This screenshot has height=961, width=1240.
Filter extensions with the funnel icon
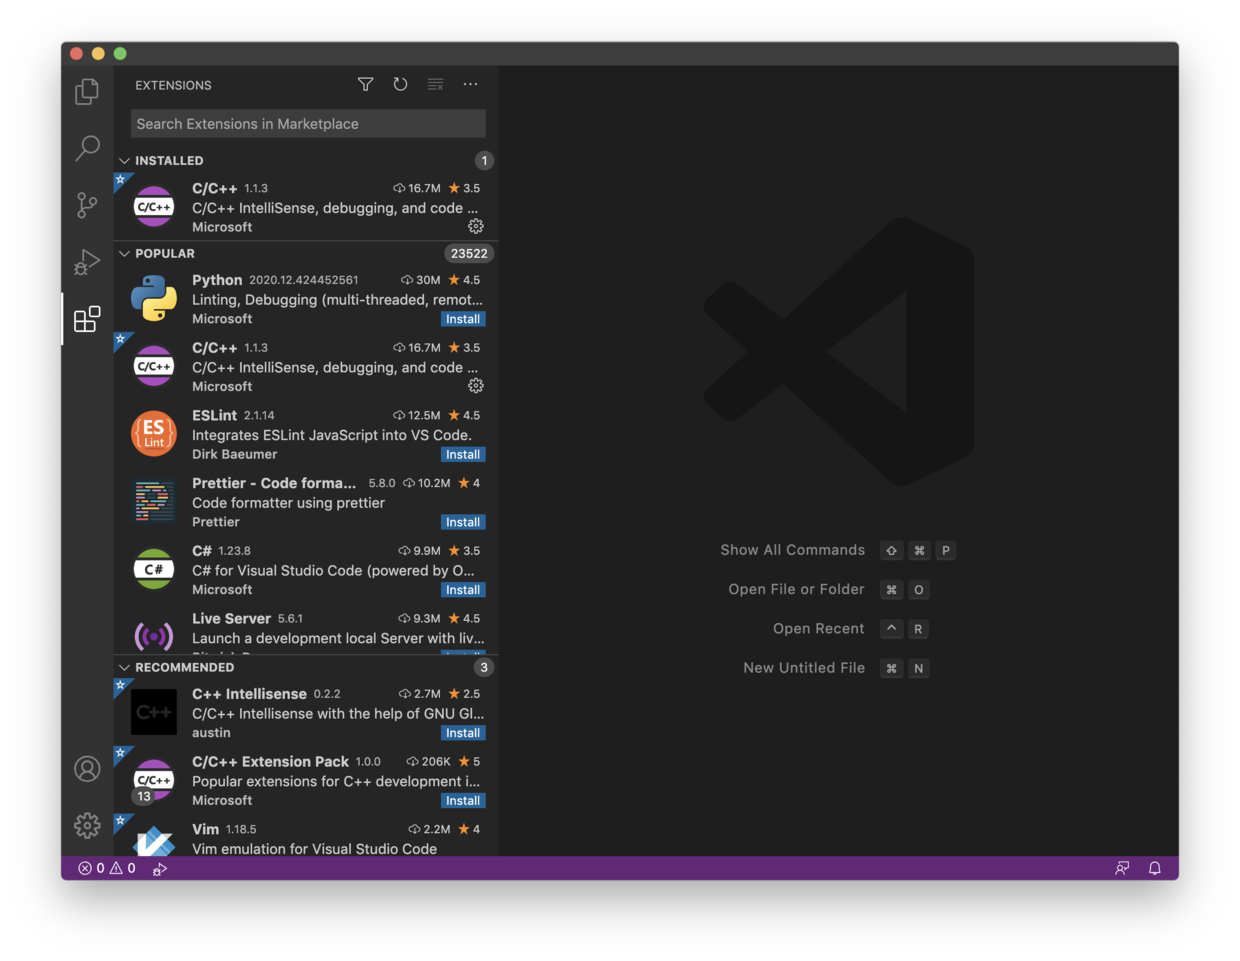coord(366,85)
